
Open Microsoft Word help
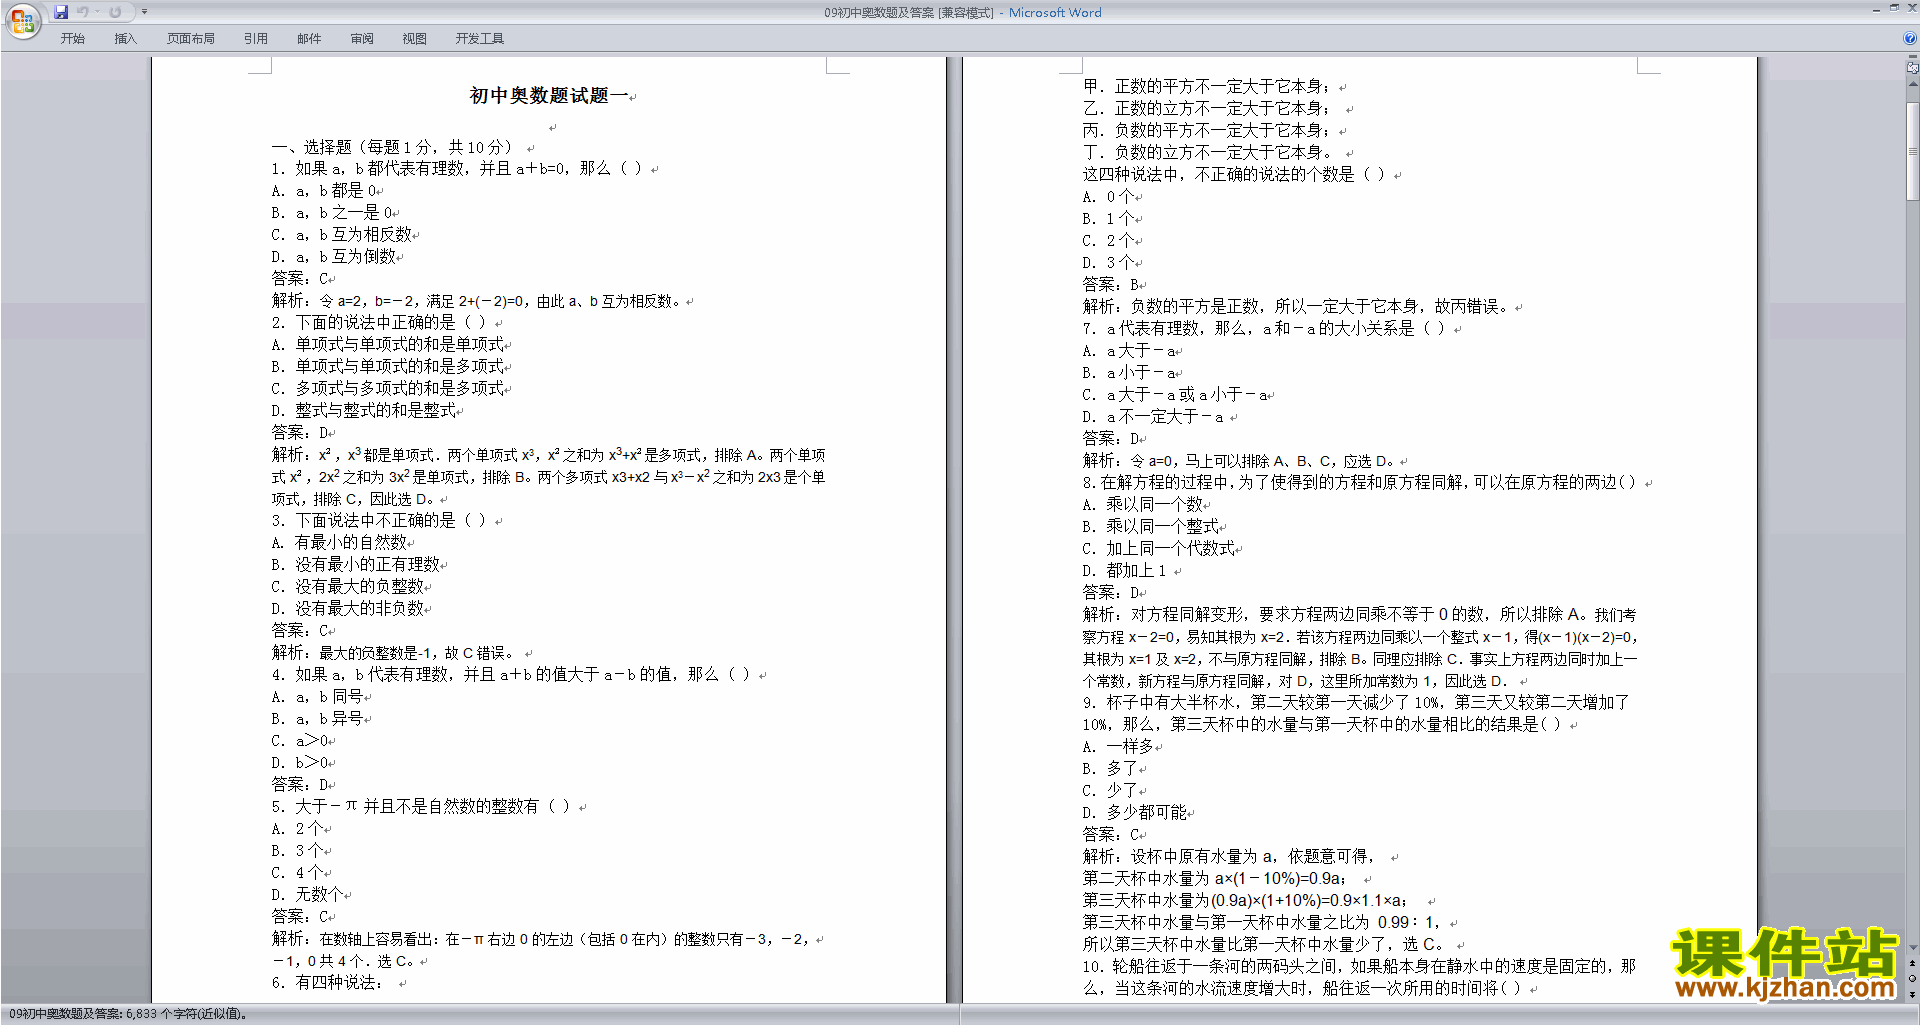point(1910,38)
